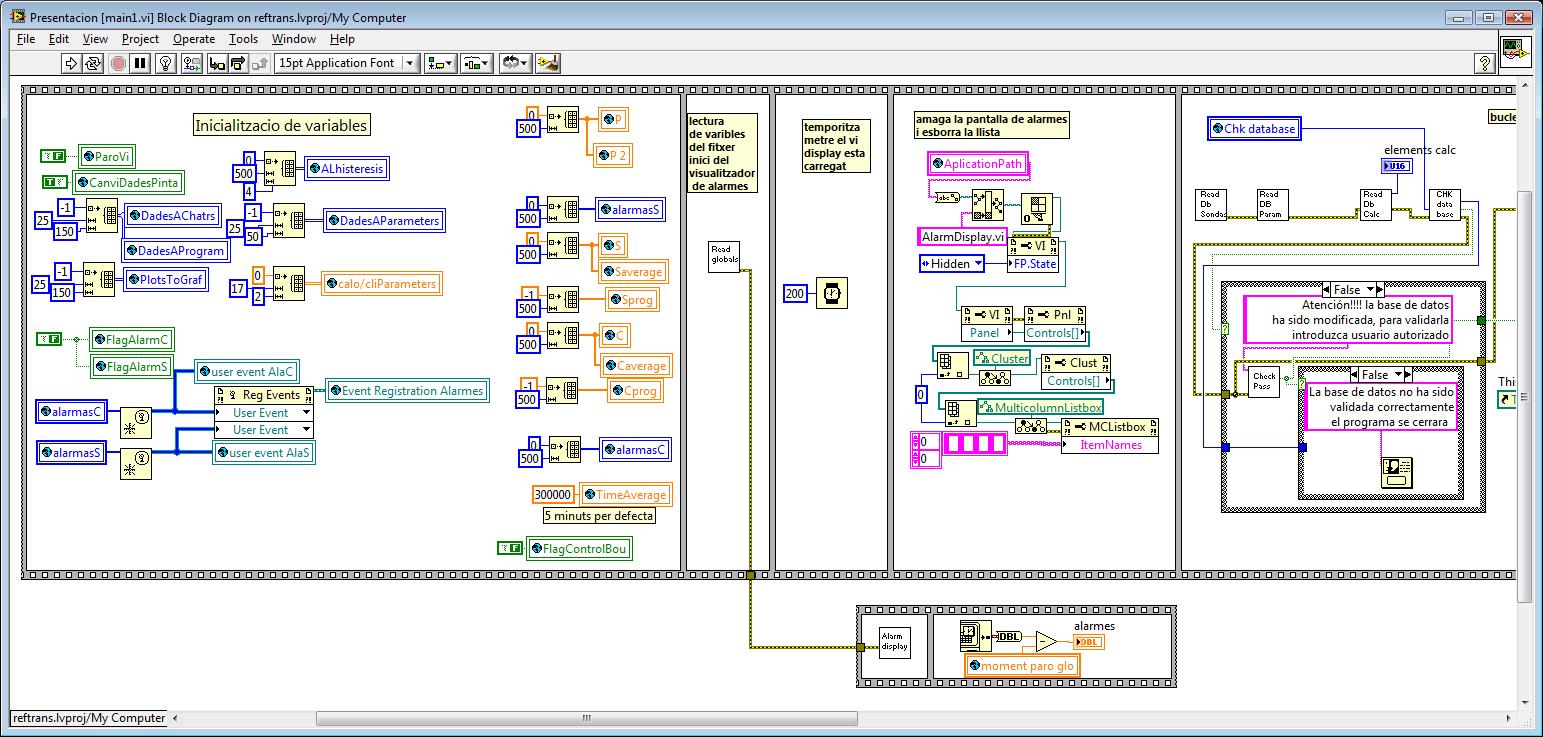Toggle boolean constant wired to ParoVi
This screenshot has width=1543, height=737.
53,156
